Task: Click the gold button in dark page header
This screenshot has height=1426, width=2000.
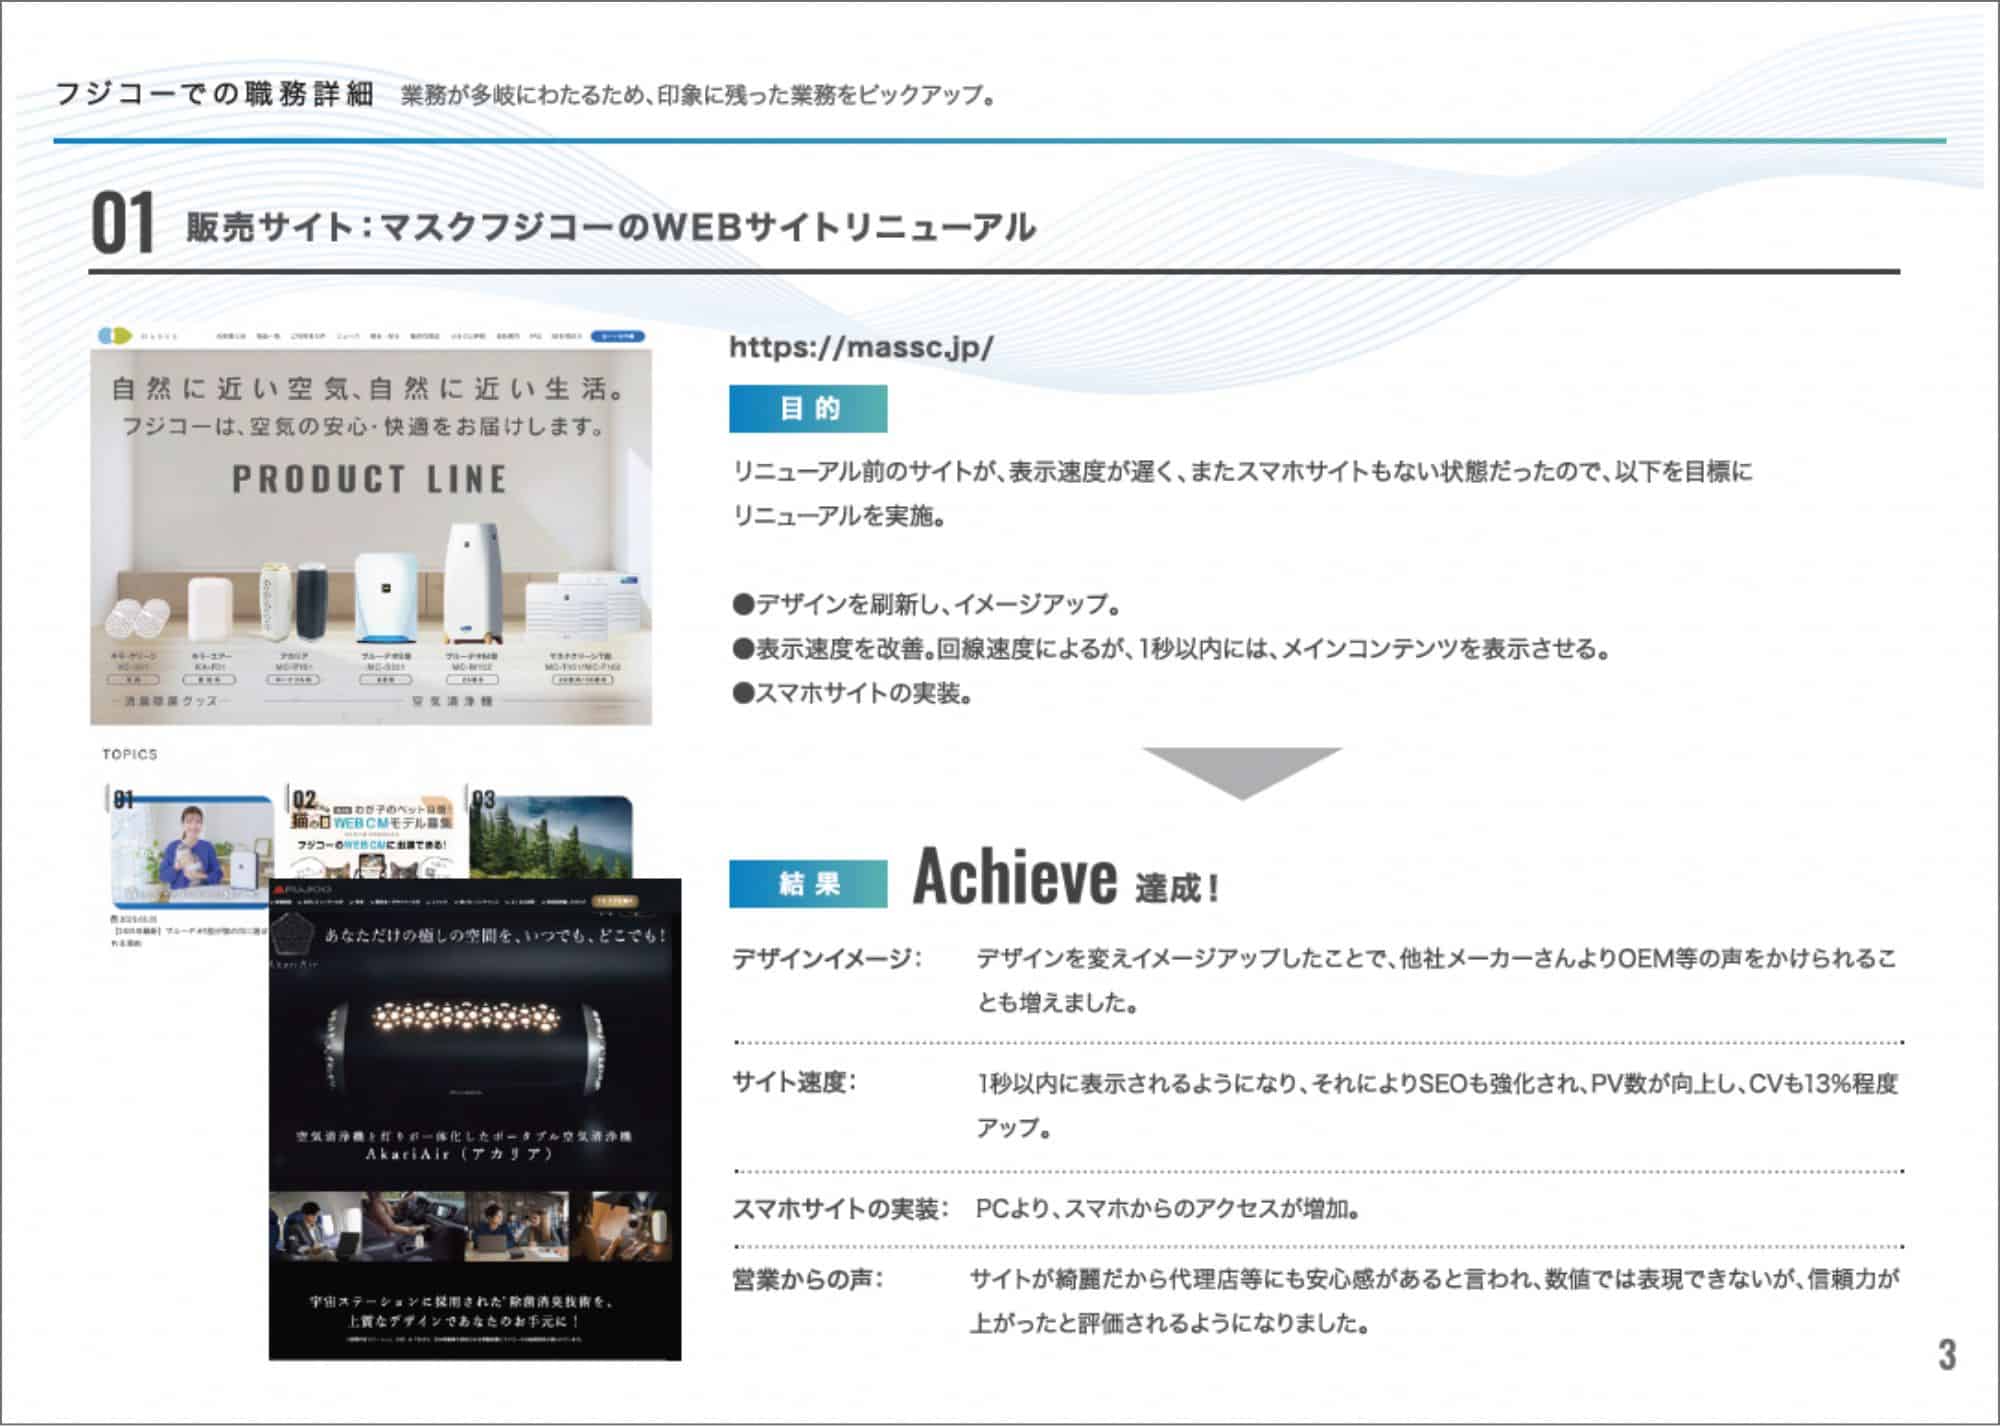Action: [x=616, y=901]
